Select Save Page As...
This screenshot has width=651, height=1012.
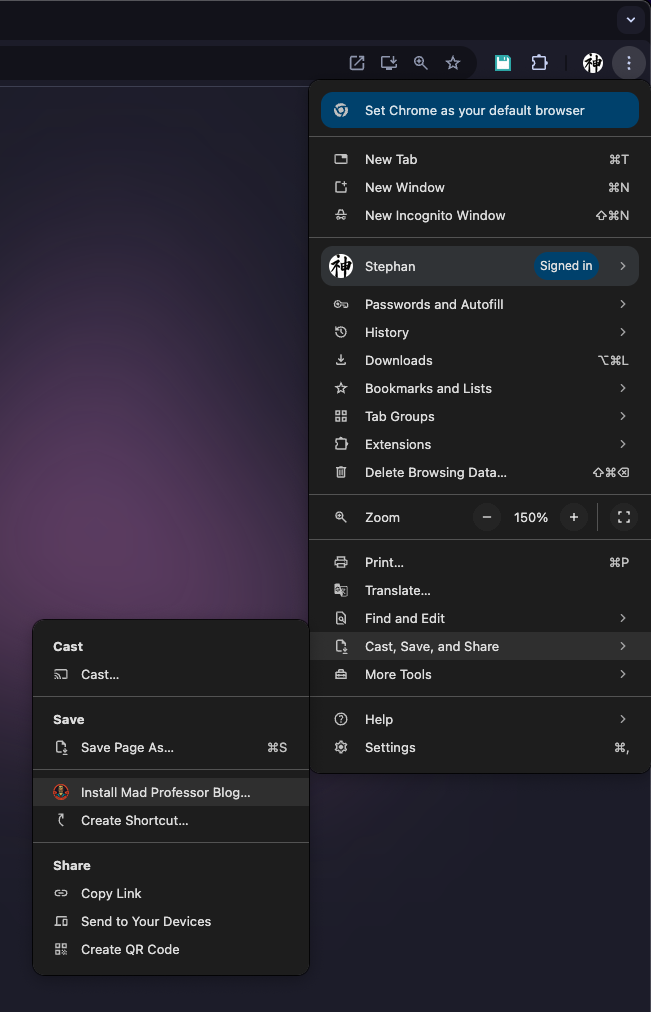pos(171,747)
